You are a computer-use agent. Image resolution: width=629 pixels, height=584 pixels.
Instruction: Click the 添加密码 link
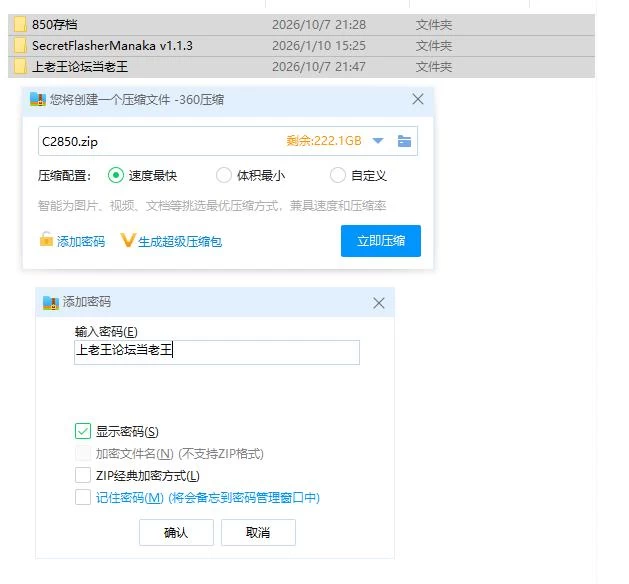[x=81, y=241]
